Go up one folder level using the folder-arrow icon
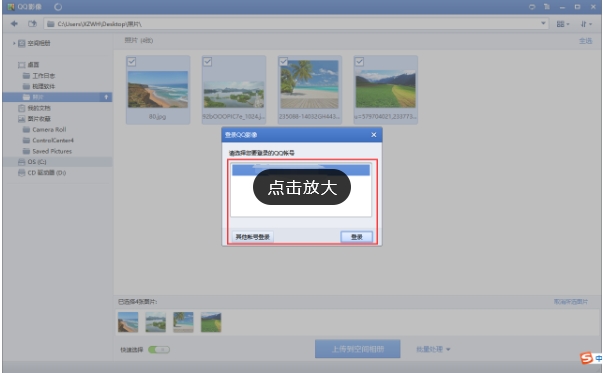The width and height of the screenshot is (603, 373). 32,24
